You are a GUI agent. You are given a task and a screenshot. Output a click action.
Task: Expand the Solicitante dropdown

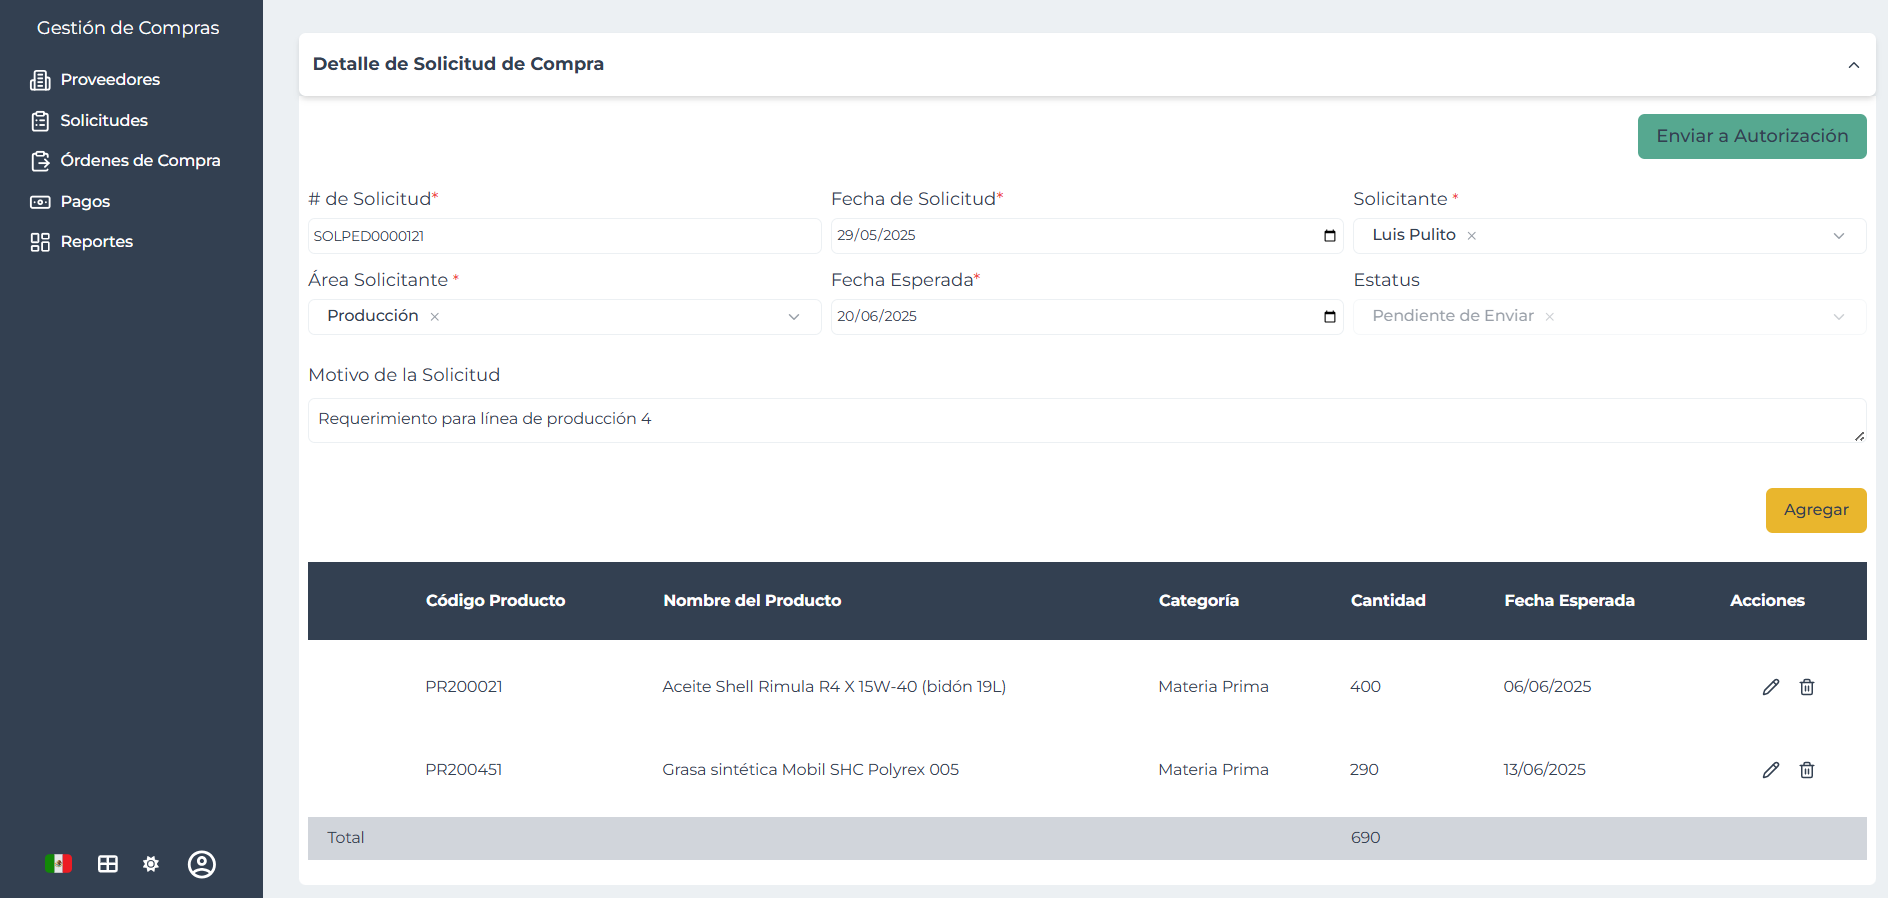point(1838,236)
